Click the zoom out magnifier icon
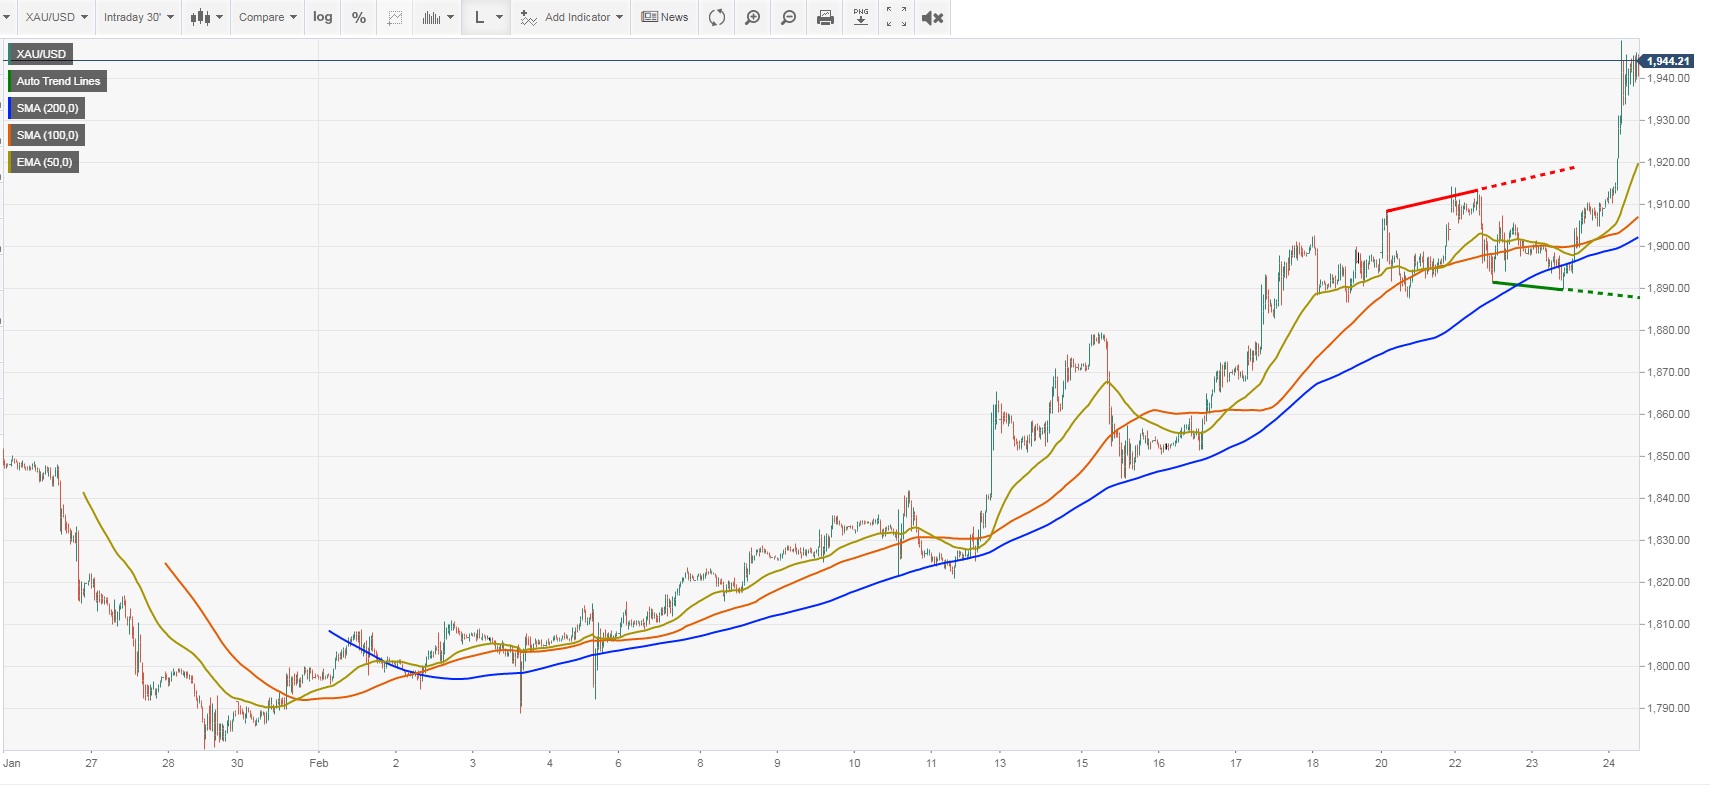The width and height of the screenshot is (1714, 785). (789, 17)
